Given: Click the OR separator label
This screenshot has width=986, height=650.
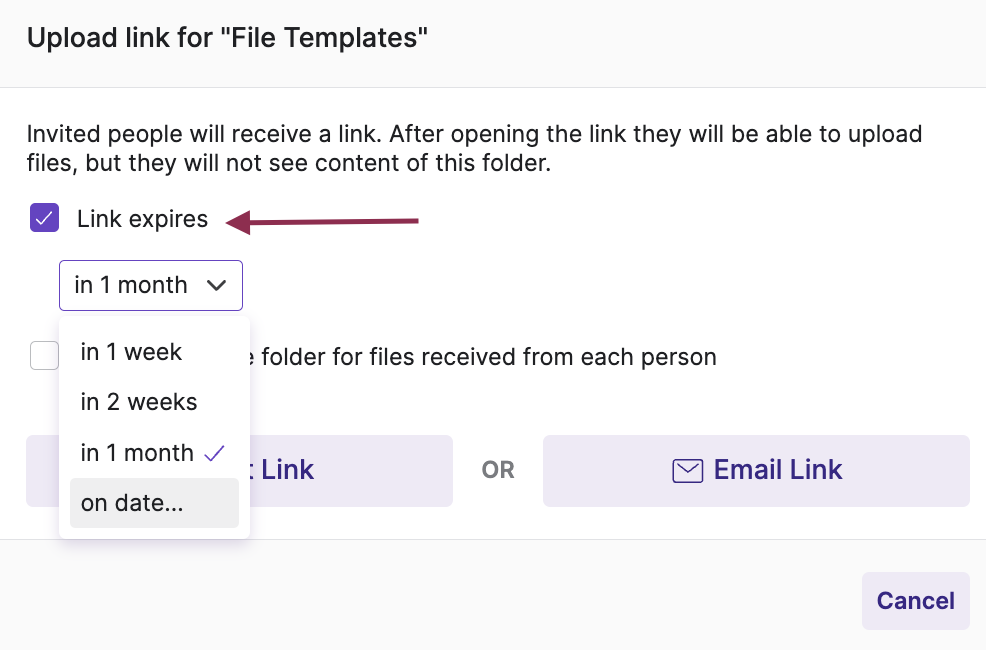Looking at the screenshot, I should [498, 470].
